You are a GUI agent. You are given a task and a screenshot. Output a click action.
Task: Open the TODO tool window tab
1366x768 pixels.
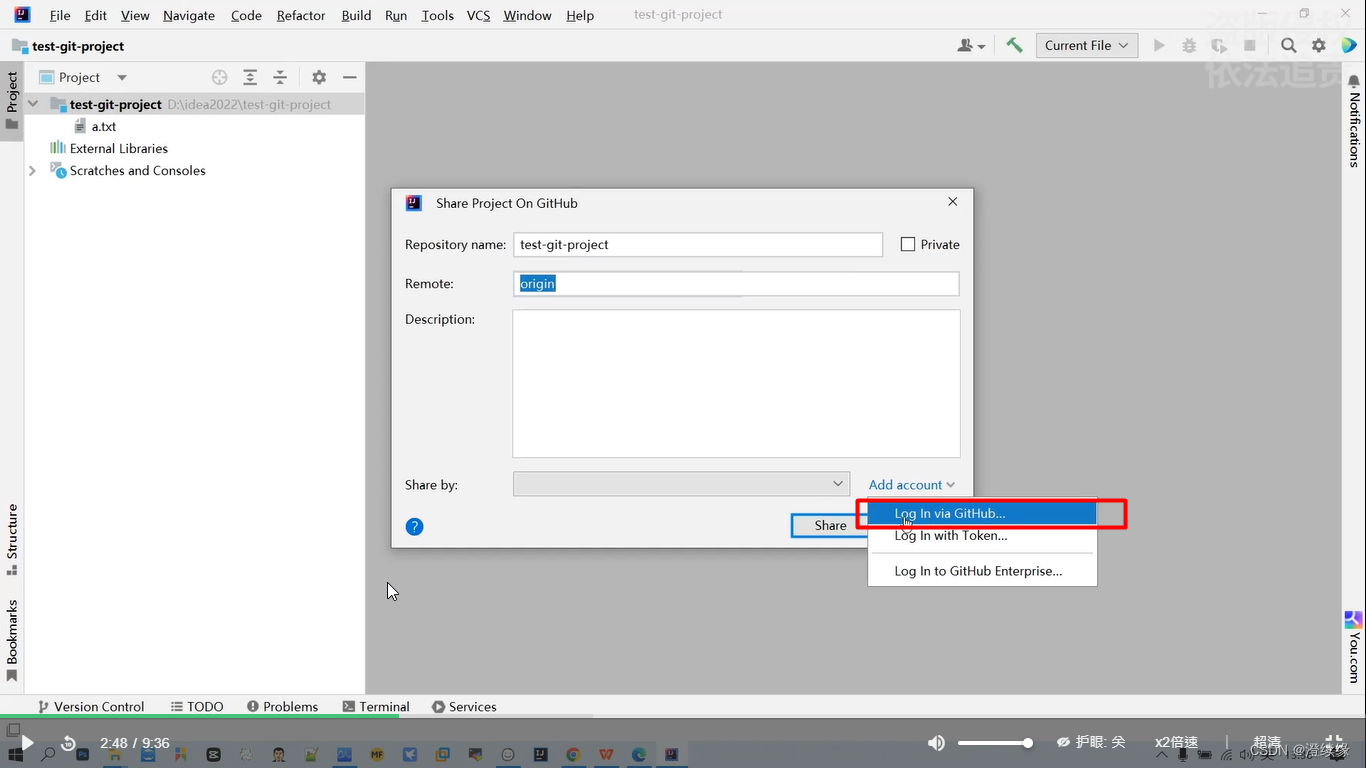coord(197,706)
